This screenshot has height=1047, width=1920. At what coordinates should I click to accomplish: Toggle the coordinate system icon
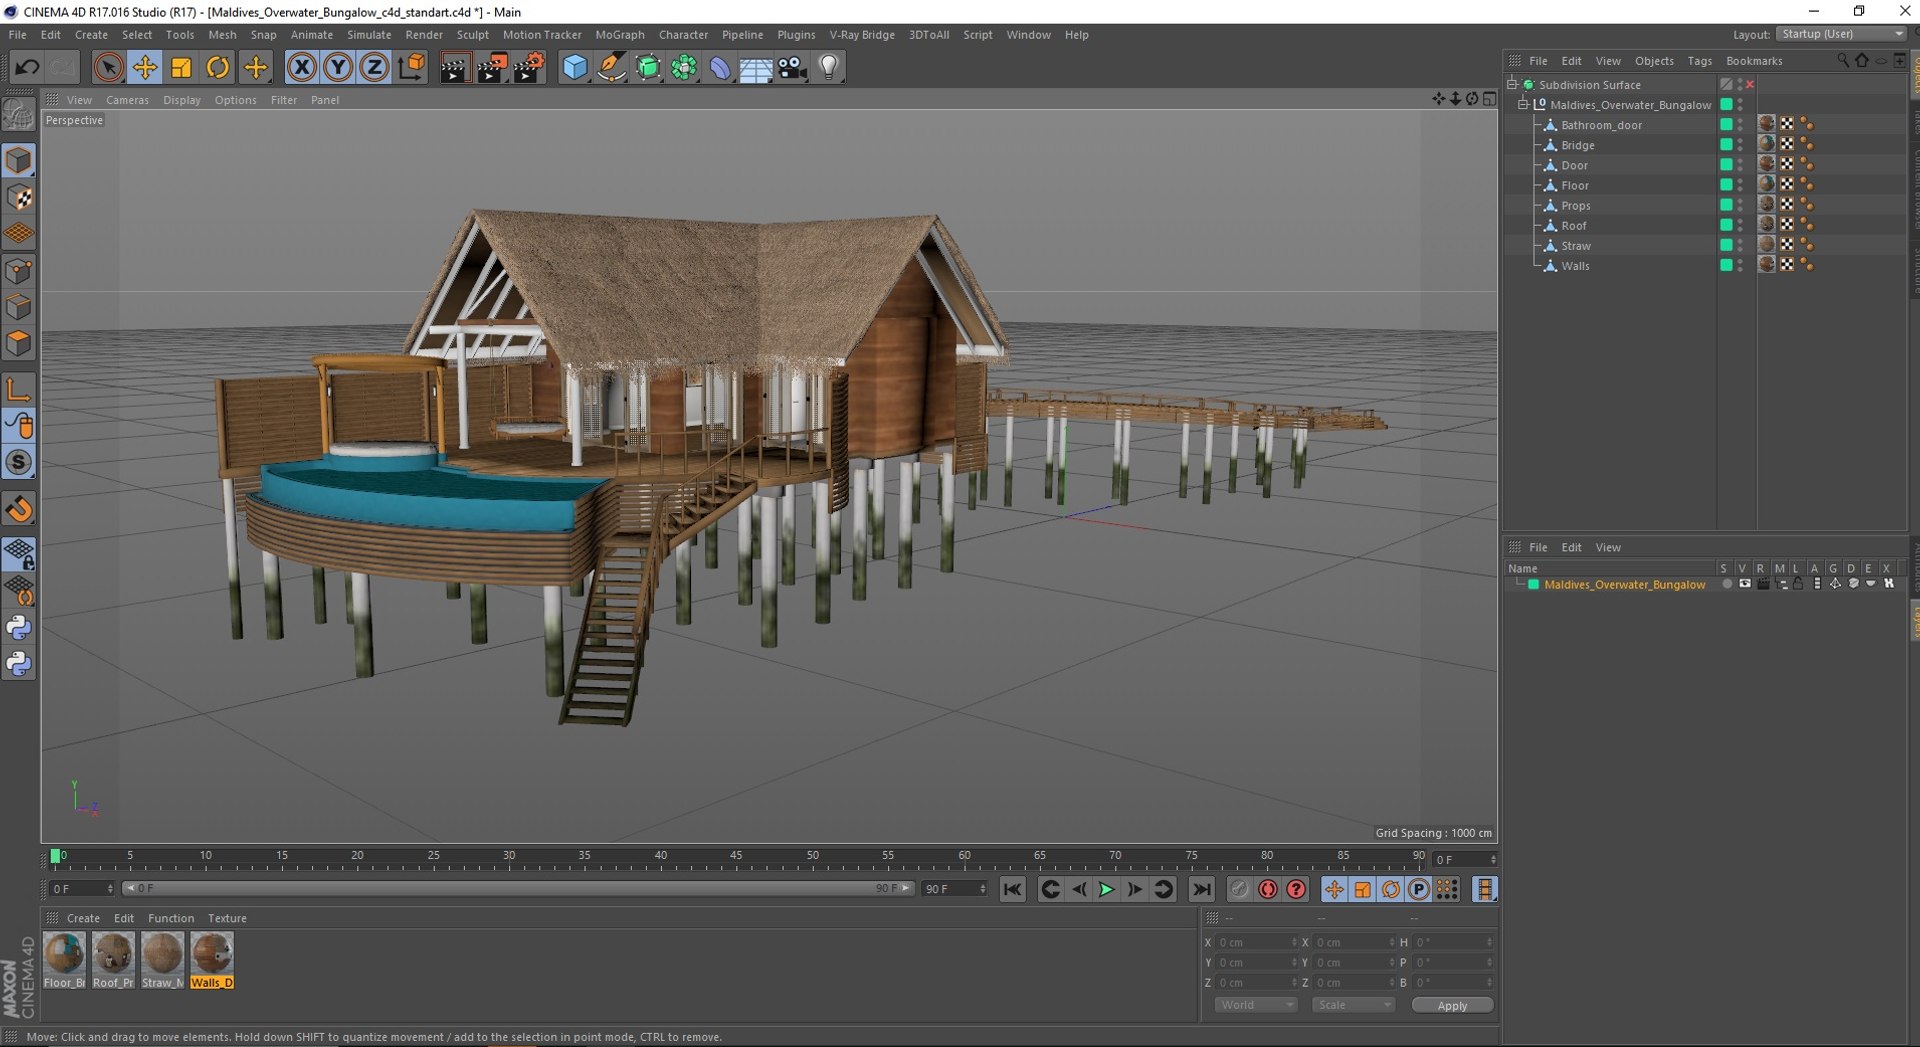411,67
